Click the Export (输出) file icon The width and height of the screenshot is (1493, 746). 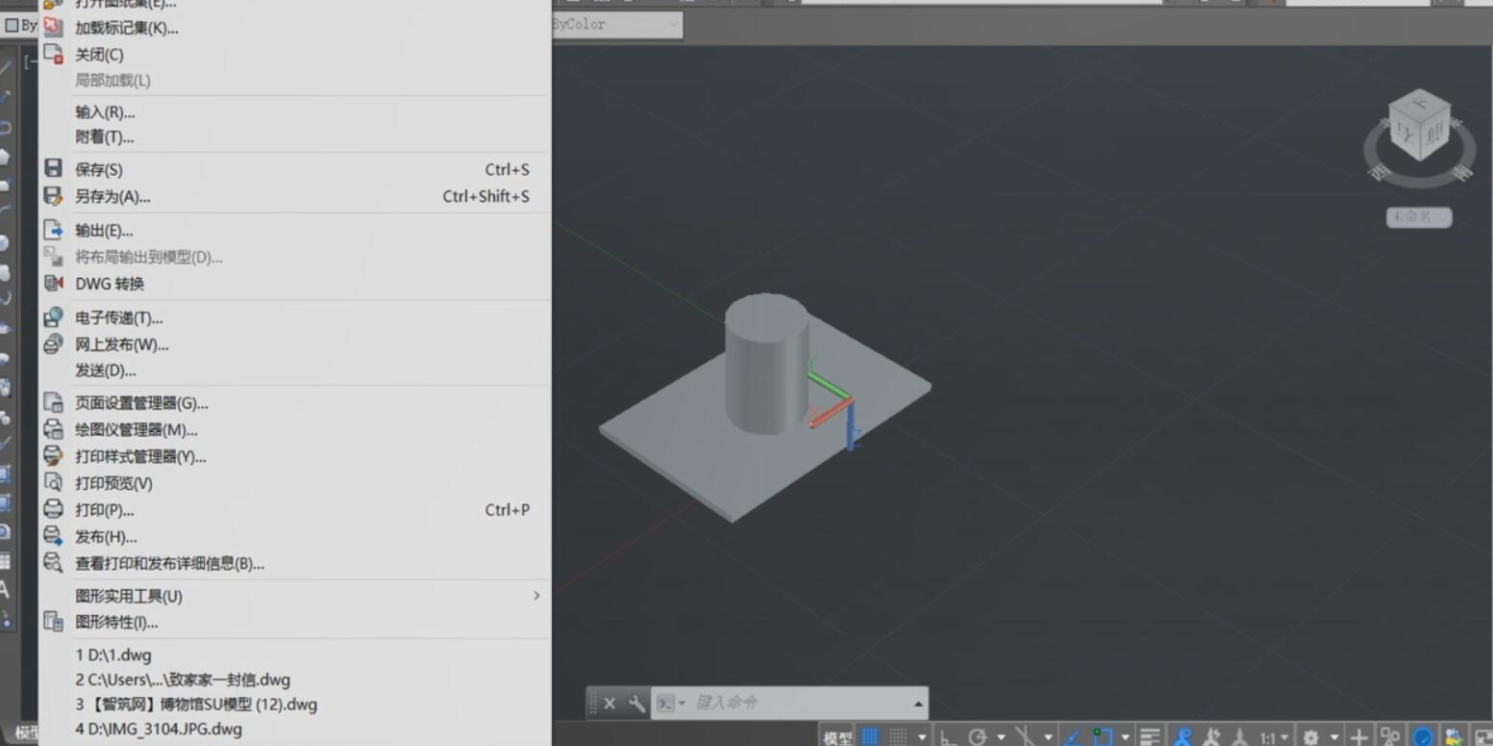pyautogui.click(x=53, y=230)
